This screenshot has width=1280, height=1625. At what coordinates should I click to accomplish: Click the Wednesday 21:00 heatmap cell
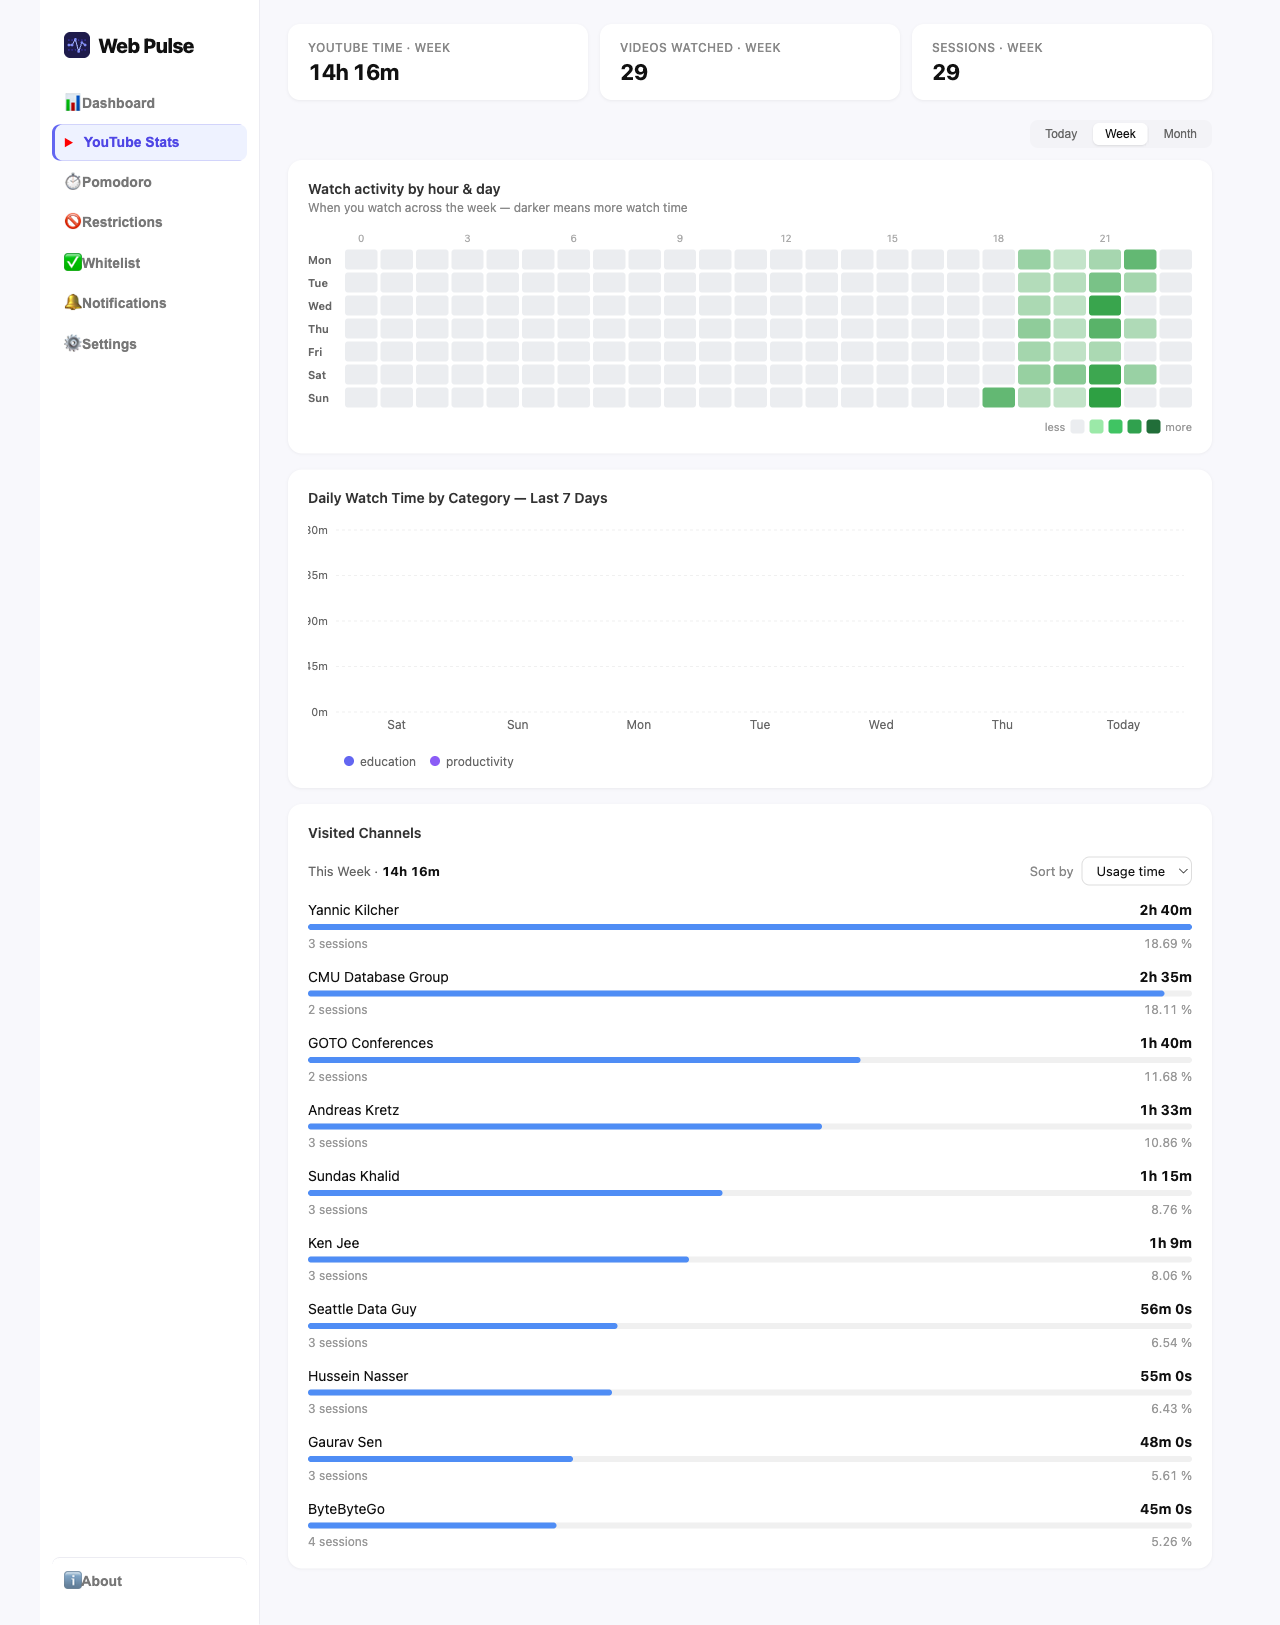point(1105,306)
